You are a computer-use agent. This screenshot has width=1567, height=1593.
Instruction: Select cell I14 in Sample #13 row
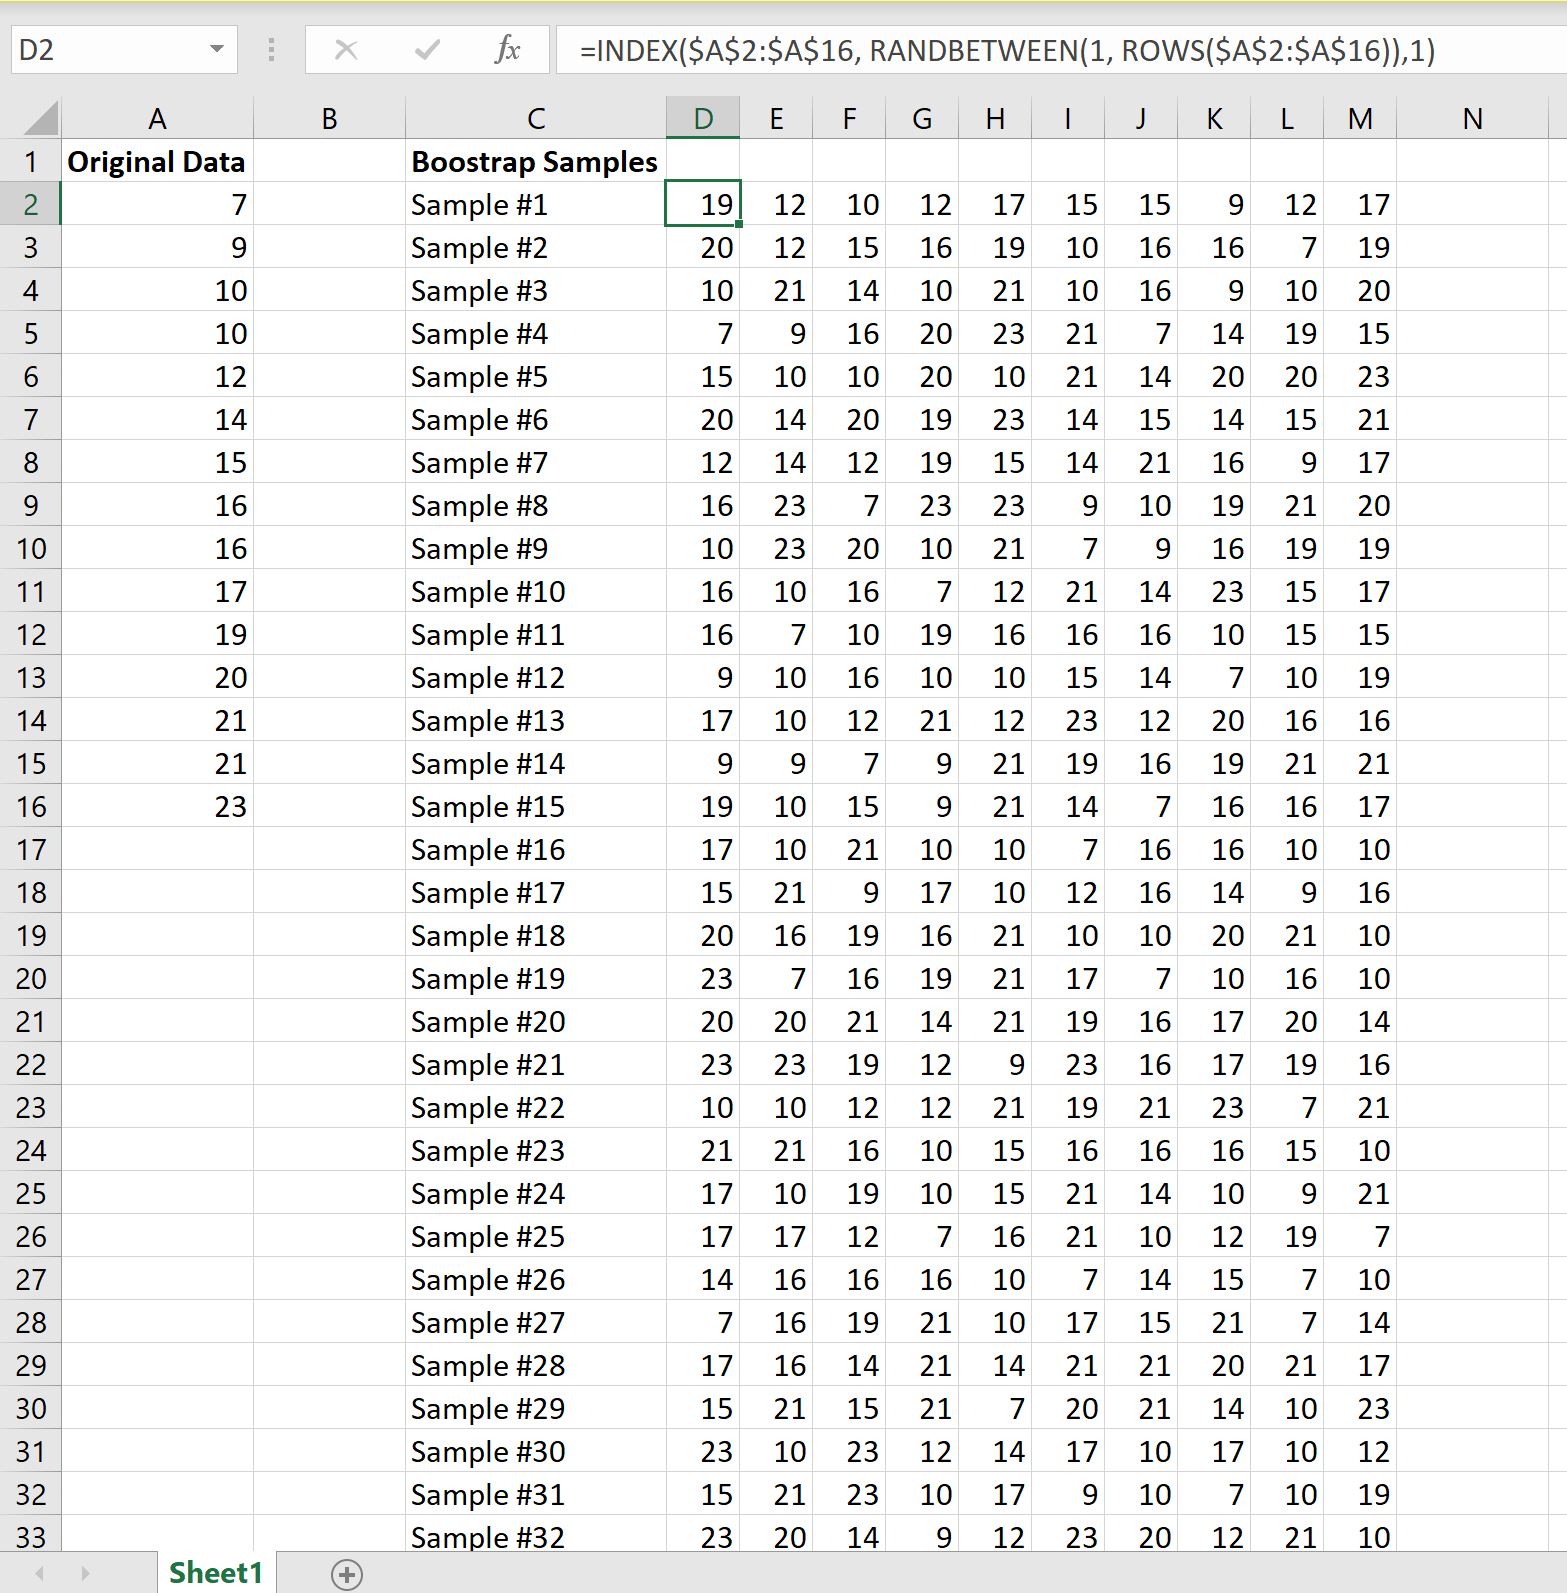pyautogui.click(x=1068, y=720)
